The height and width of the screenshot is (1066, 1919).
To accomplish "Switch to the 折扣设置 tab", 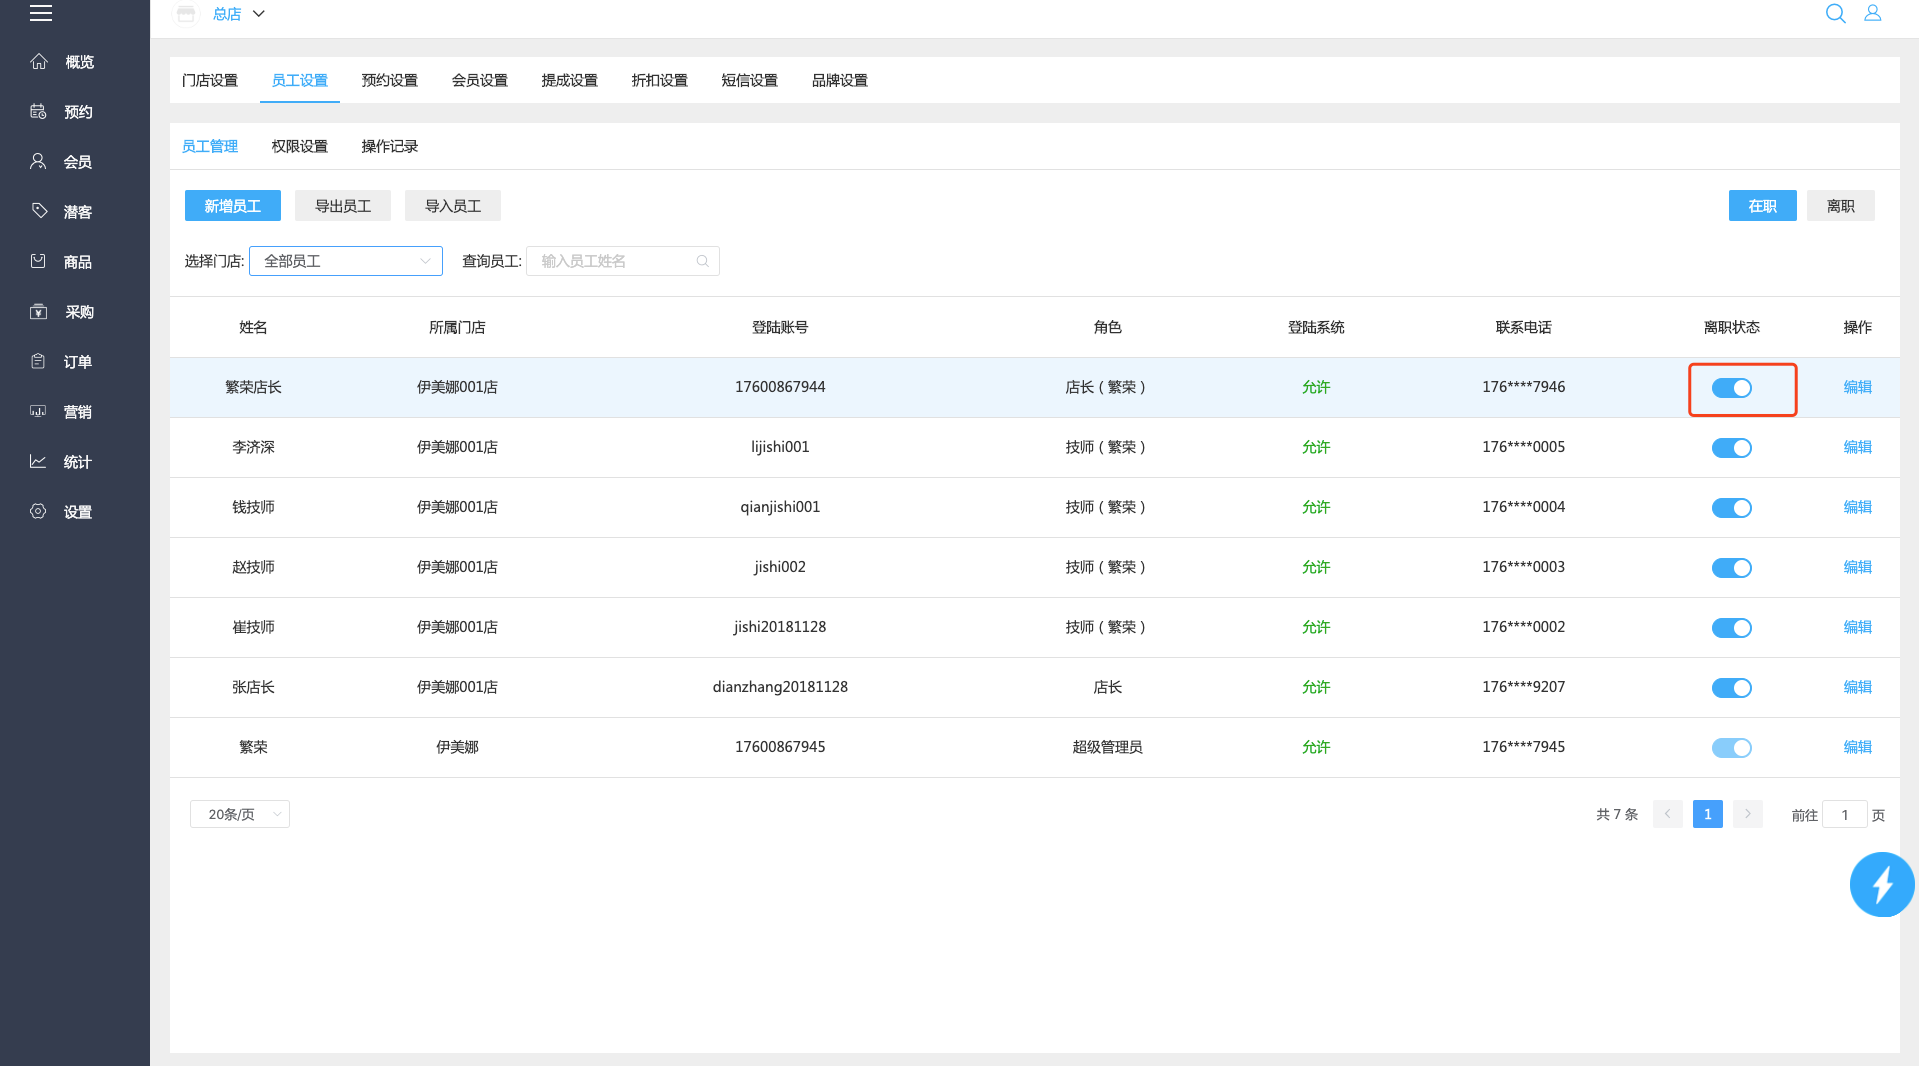I will tap(660, 80).
